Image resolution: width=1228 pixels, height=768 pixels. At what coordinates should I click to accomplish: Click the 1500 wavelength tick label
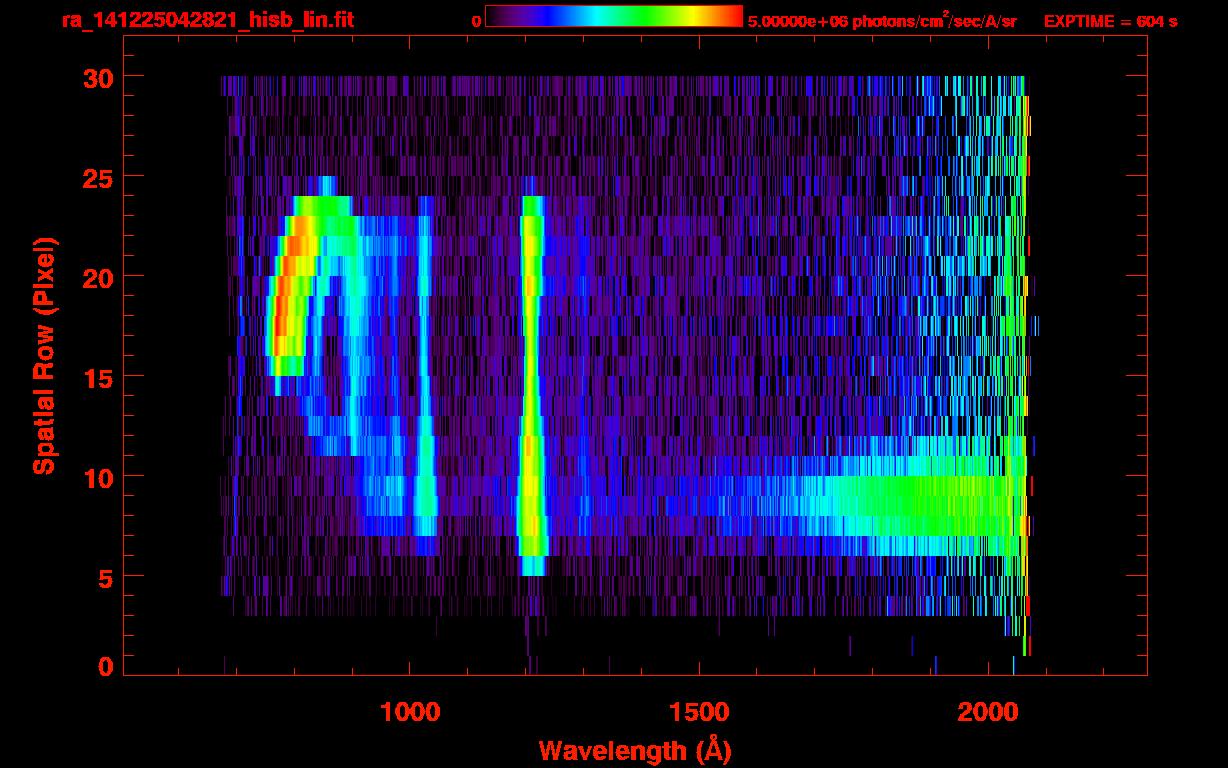pyautogui.click(x=698, y=712)
